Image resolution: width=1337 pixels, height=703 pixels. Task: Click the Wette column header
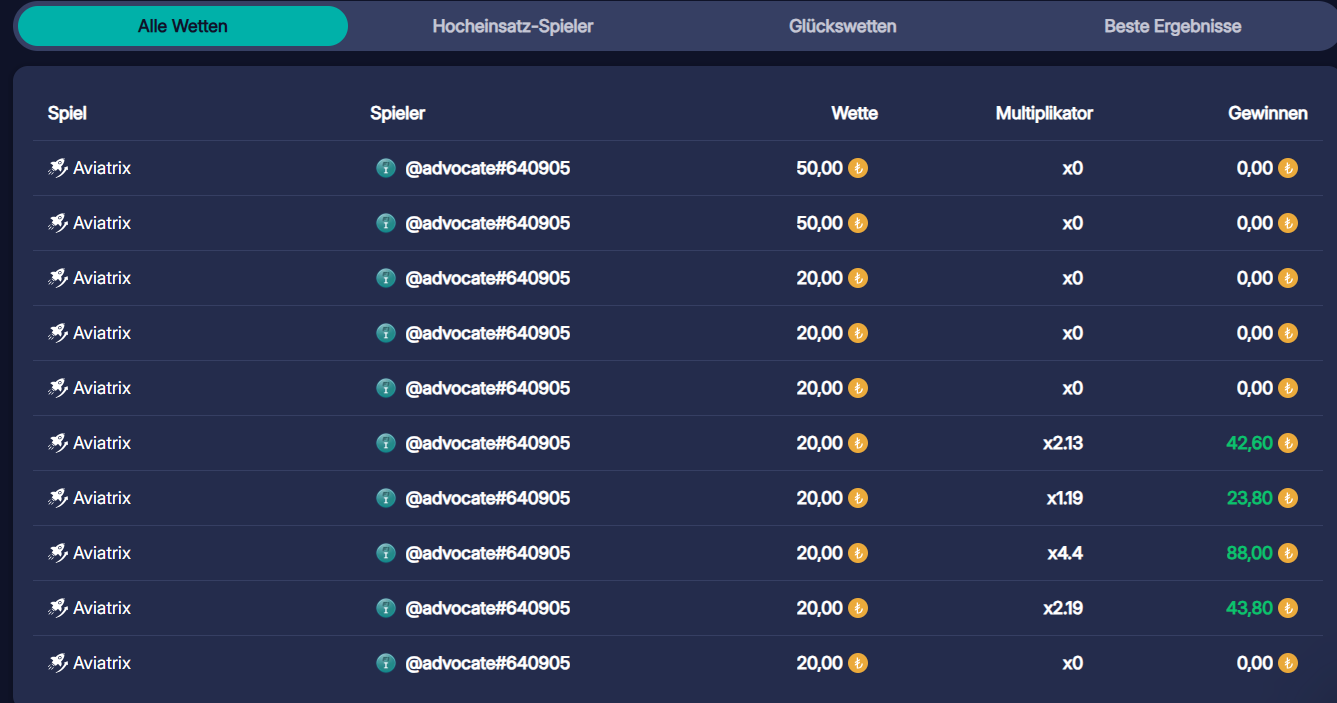(855, 113)
